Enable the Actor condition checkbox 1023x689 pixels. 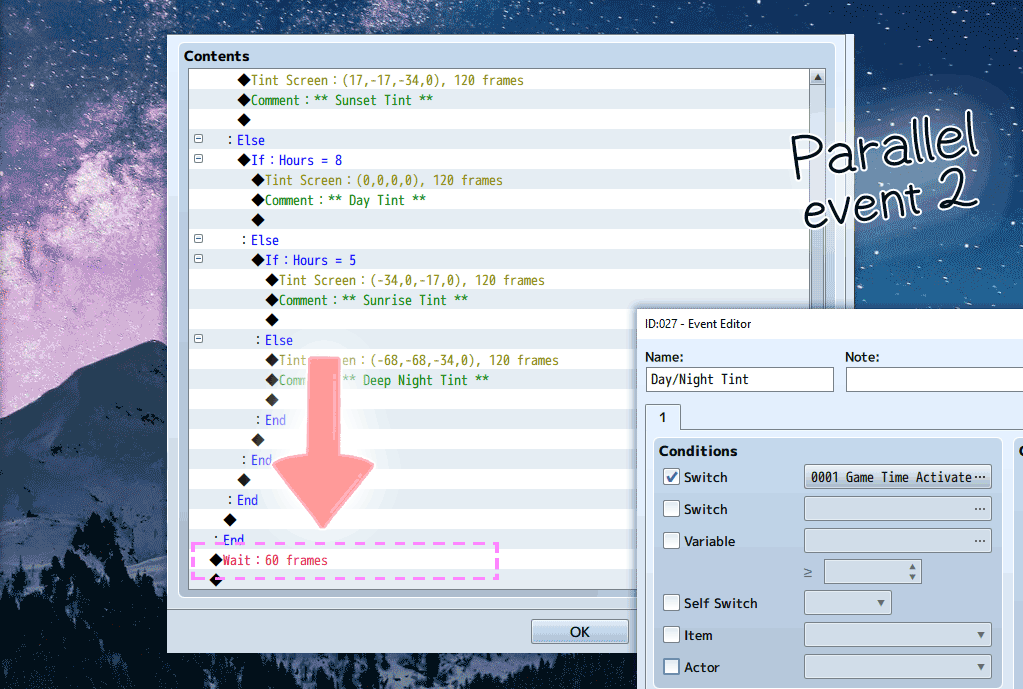tap(673, 666)
